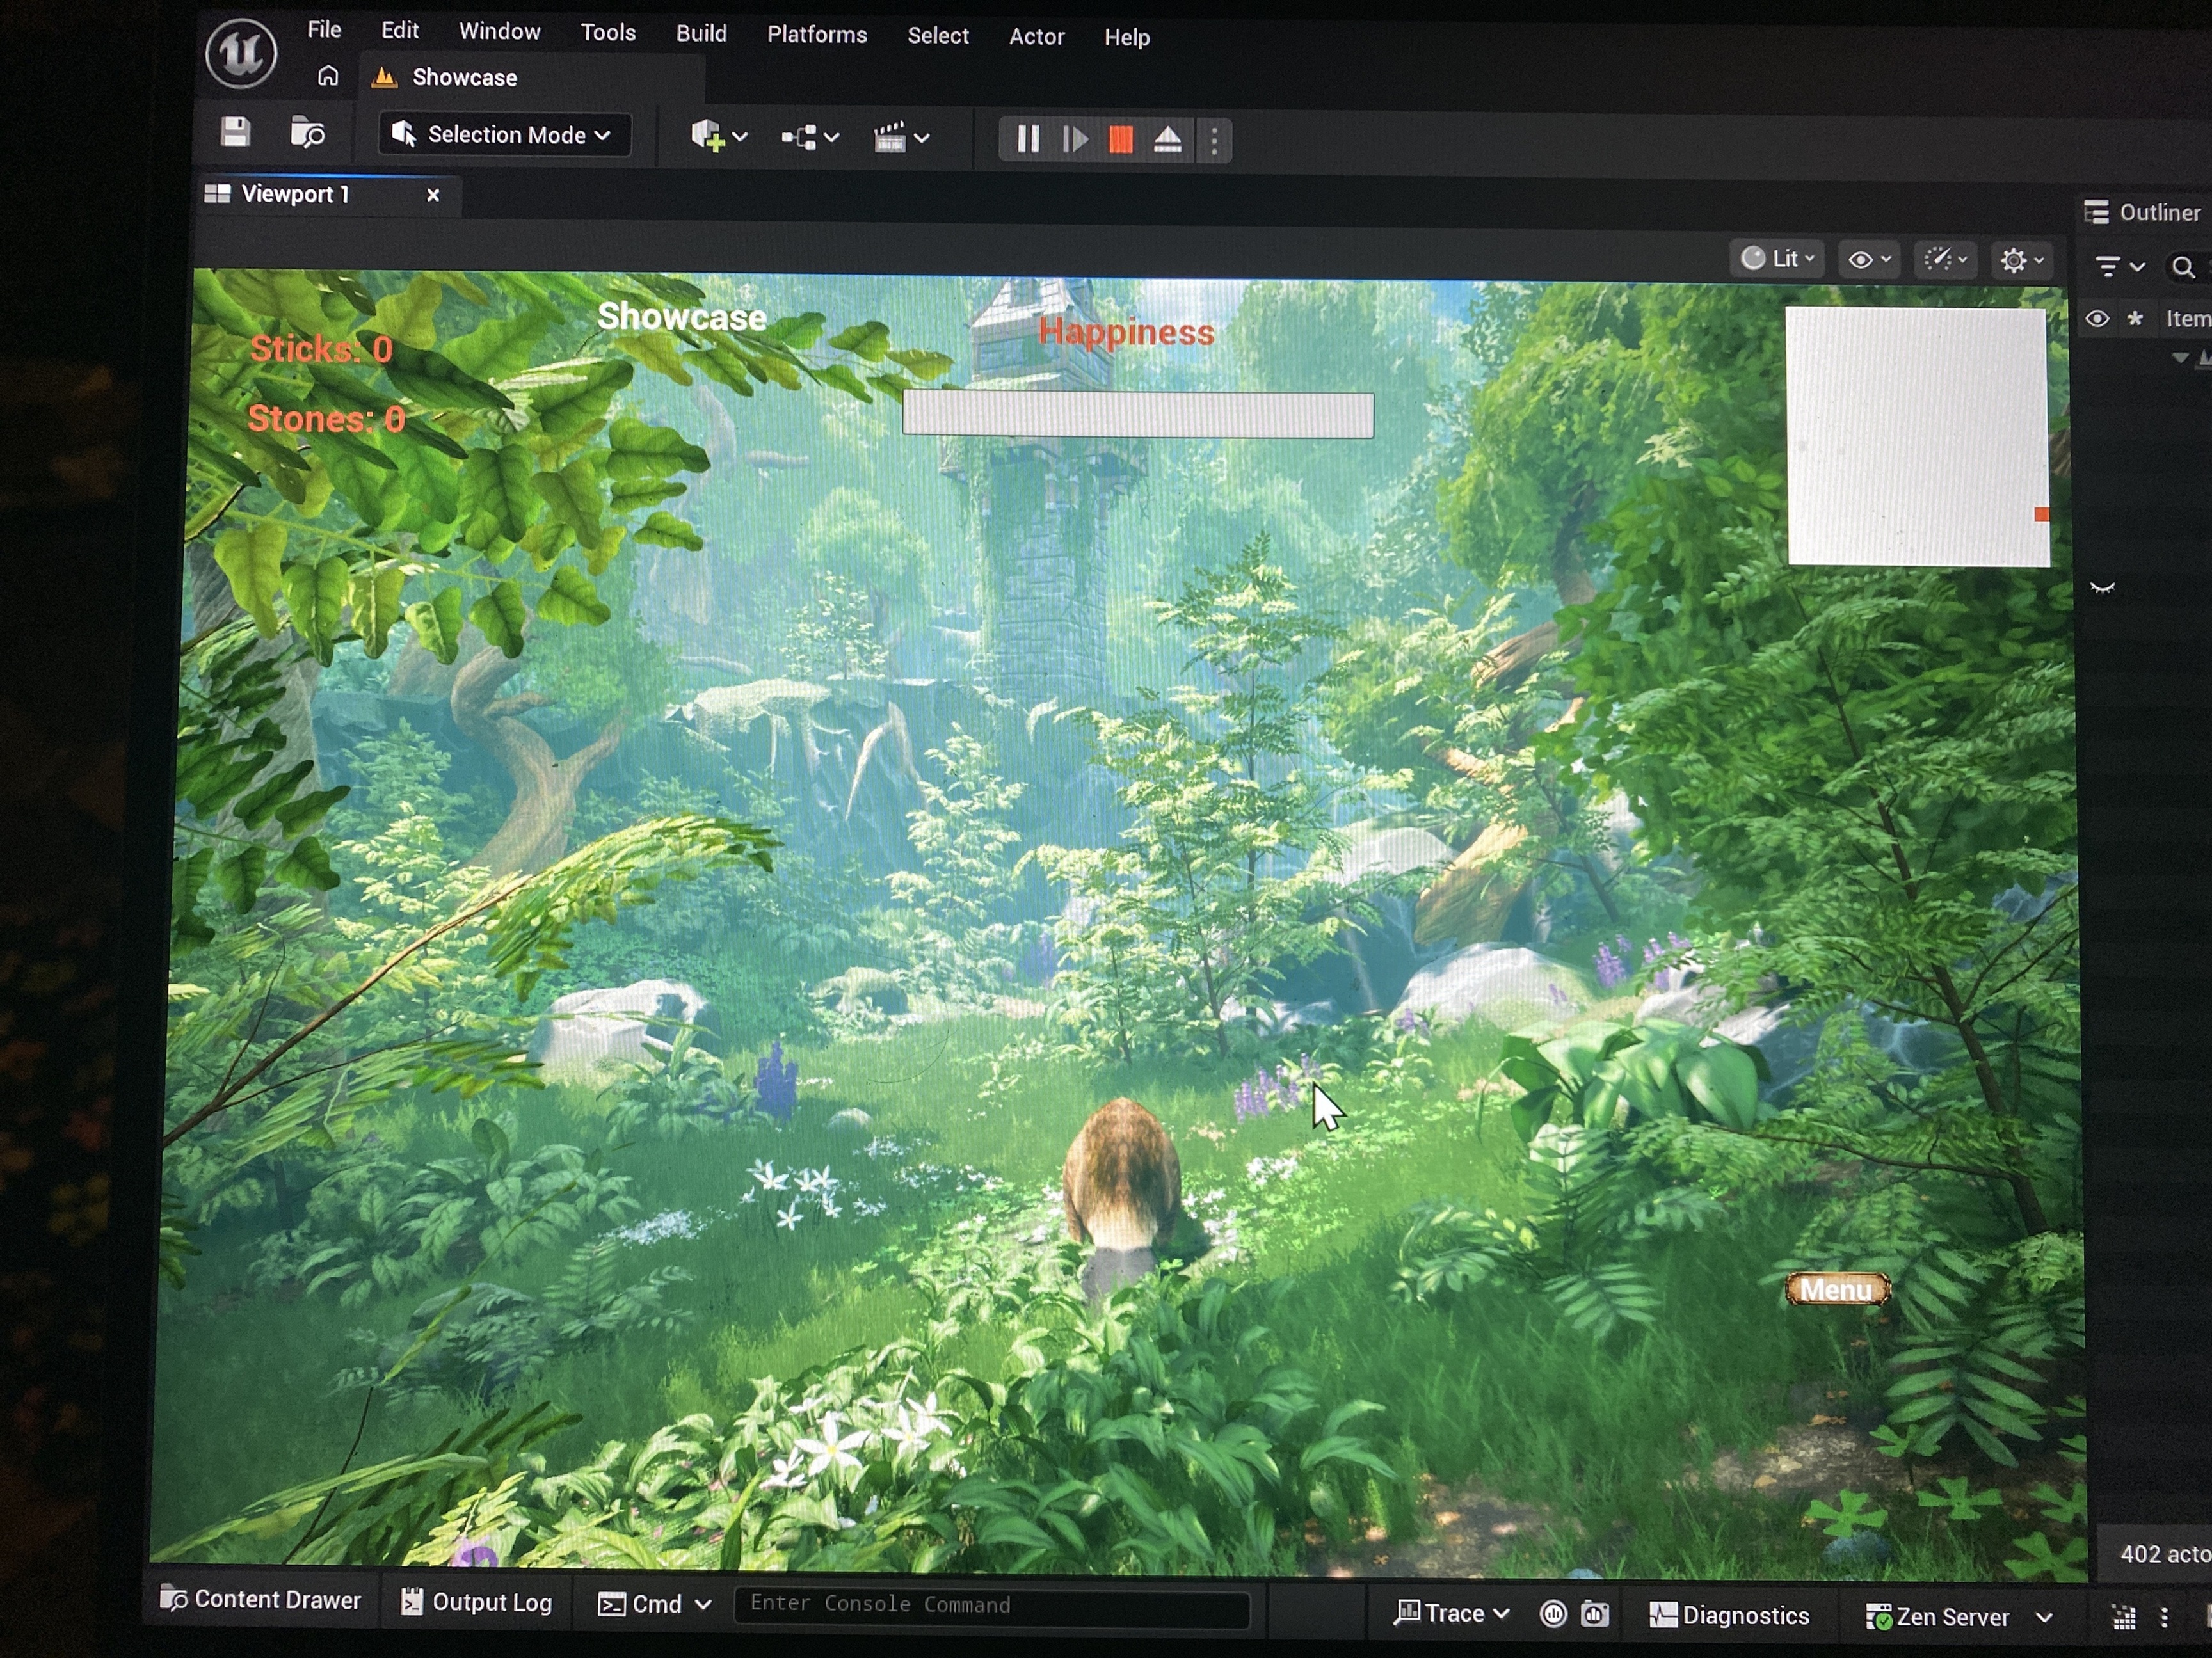This screenshot has height=1658, width=2212.
Task: Stop the play session with the red square
Action: [1120, 140]
